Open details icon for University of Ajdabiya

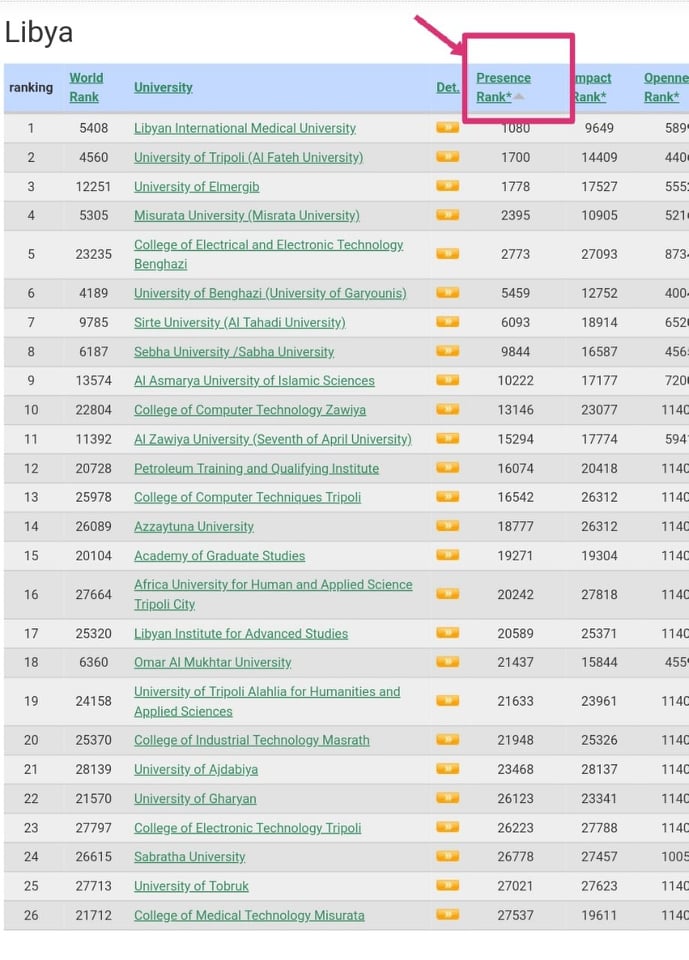pos(448,769)
